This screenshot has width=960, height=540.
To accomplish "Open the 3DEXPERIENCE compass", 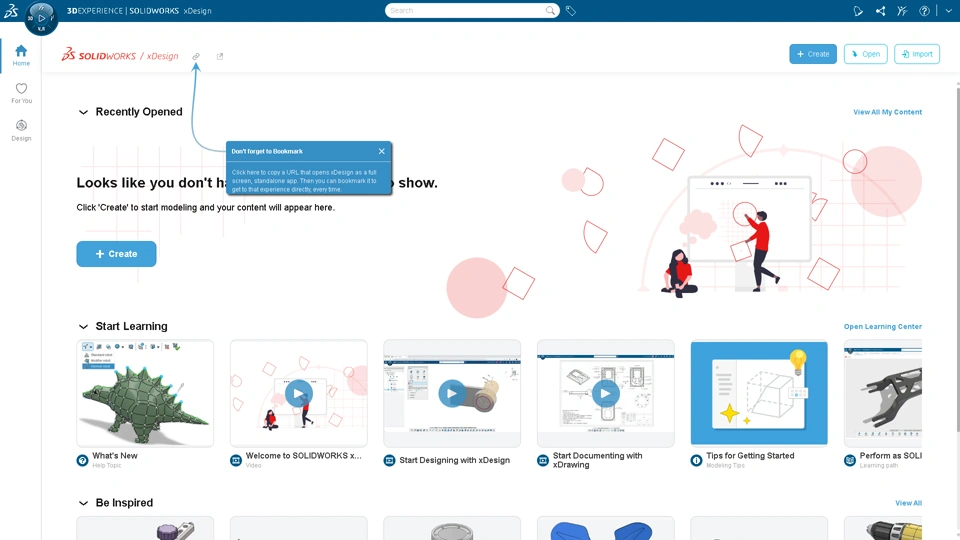I will [x=41, y=18].
